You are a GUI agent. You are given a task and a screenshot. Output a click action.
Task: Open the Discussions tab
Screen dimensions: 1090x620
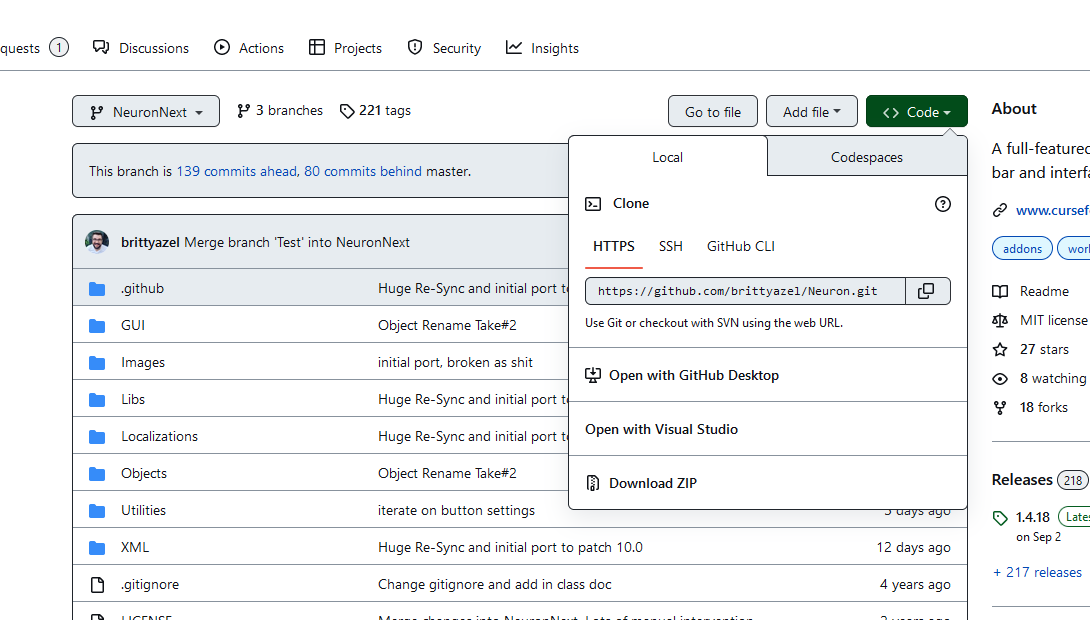pyautogui.click(x=140, y=48)
